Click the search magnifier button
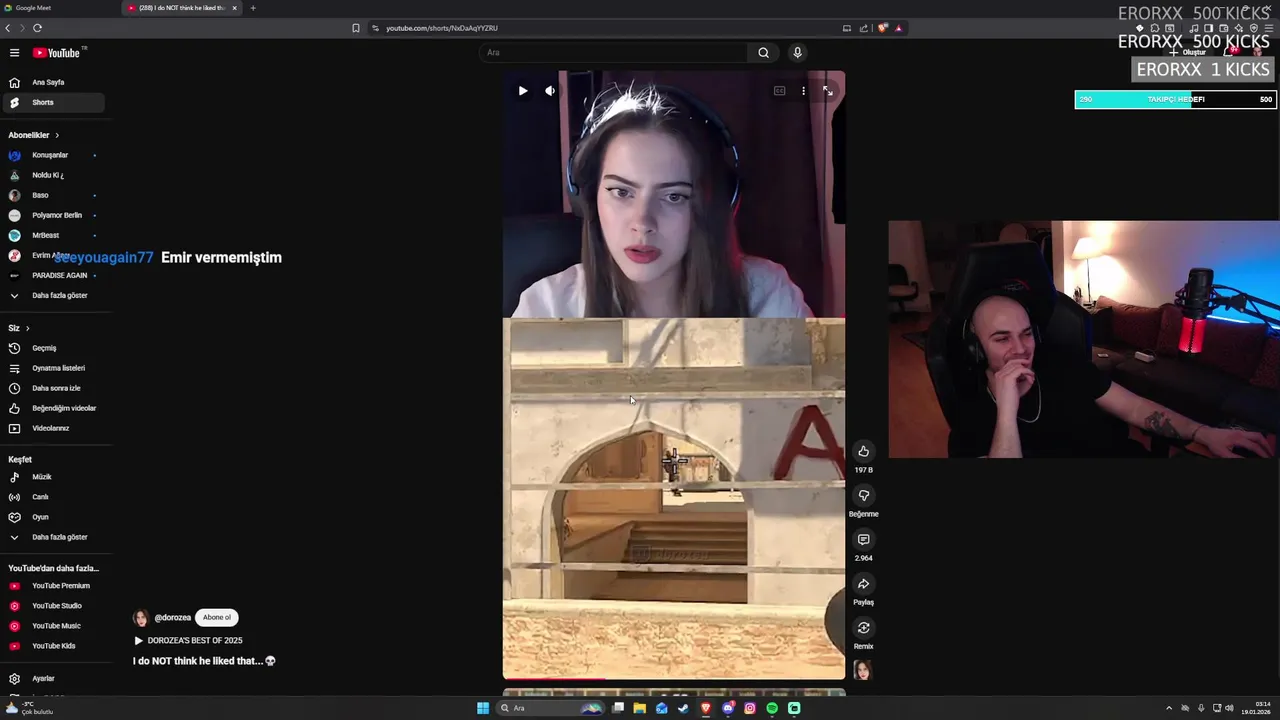This screenshot has width=1280, height=720. pyautogui.click(x=763, y=52)
